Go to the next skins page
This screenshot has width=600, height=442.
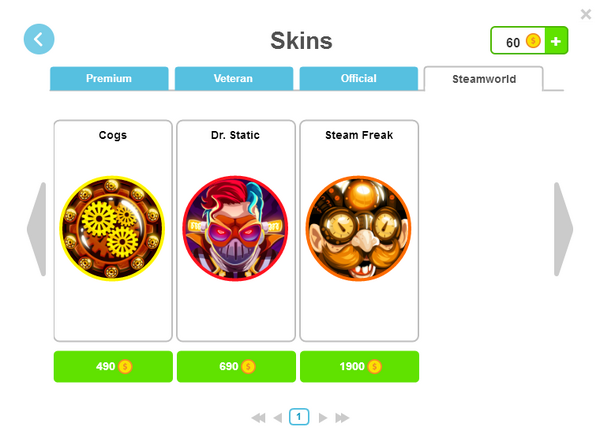tap(323, 418)
